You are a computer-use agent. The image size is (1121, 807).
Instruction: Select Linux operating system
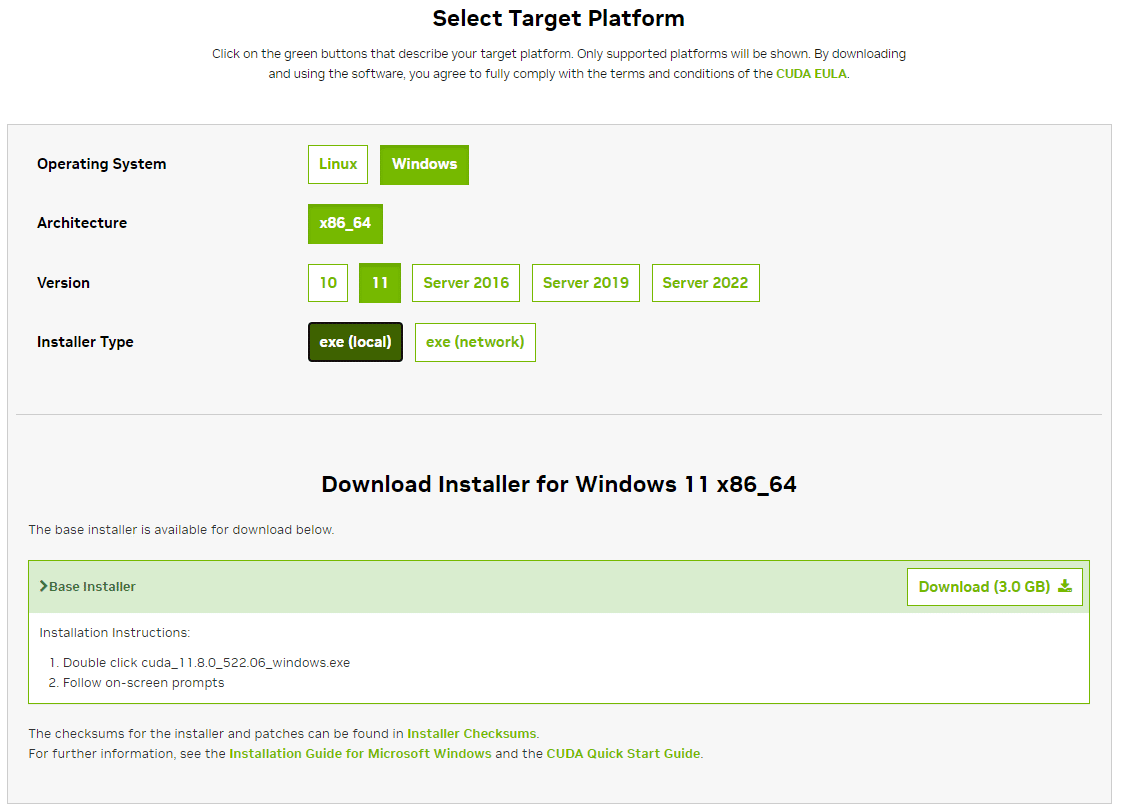(337, 164)
